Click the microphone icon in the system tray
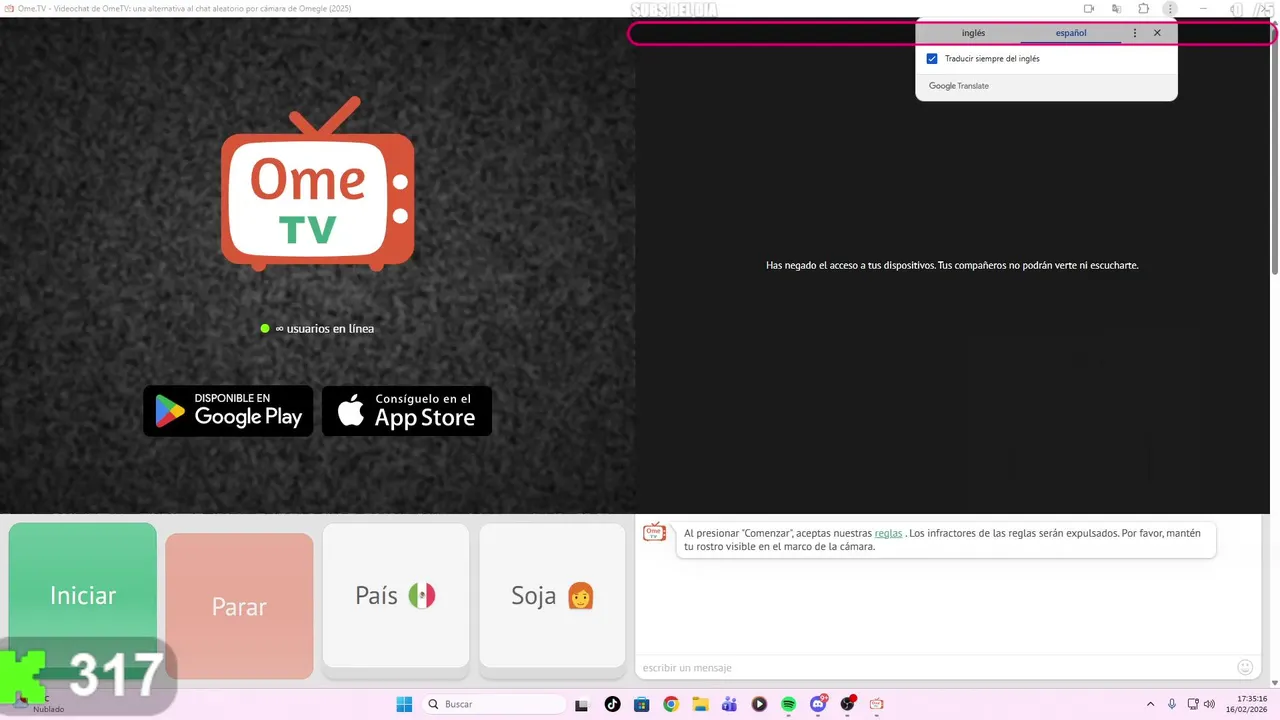 (1172, 704)
